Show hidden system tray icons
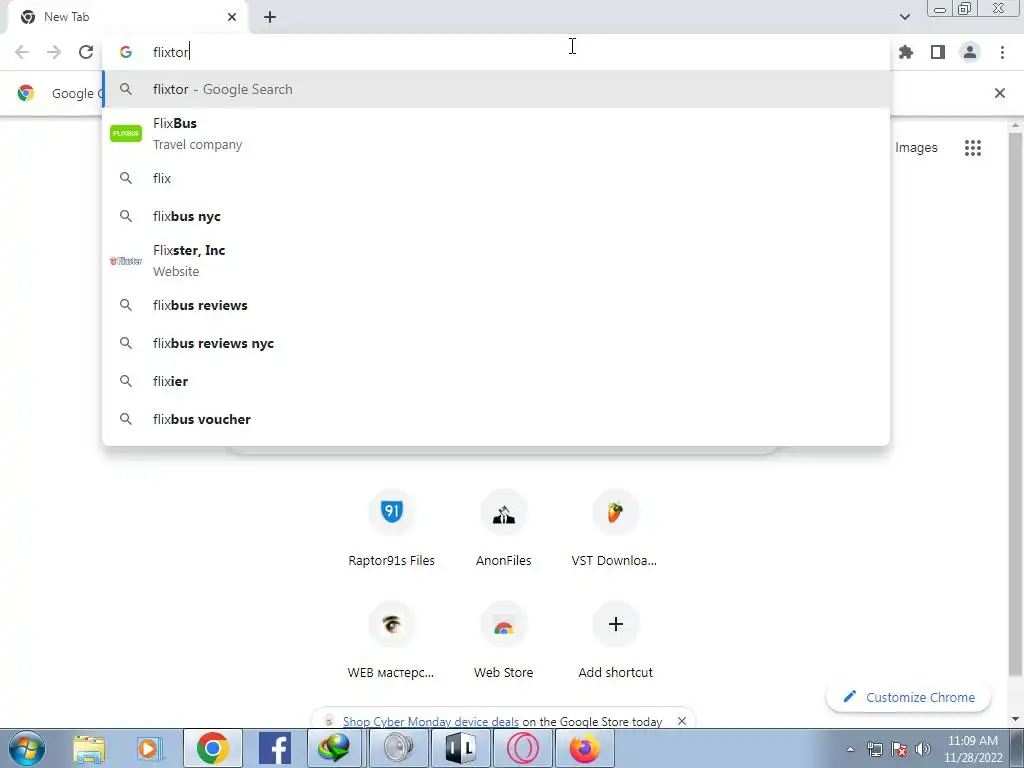 tap(850, 749)
